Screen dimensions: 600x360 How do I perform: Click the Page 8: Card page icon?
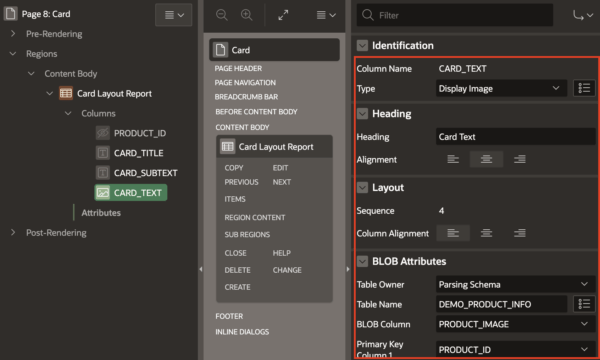click(x=10, y=14)
